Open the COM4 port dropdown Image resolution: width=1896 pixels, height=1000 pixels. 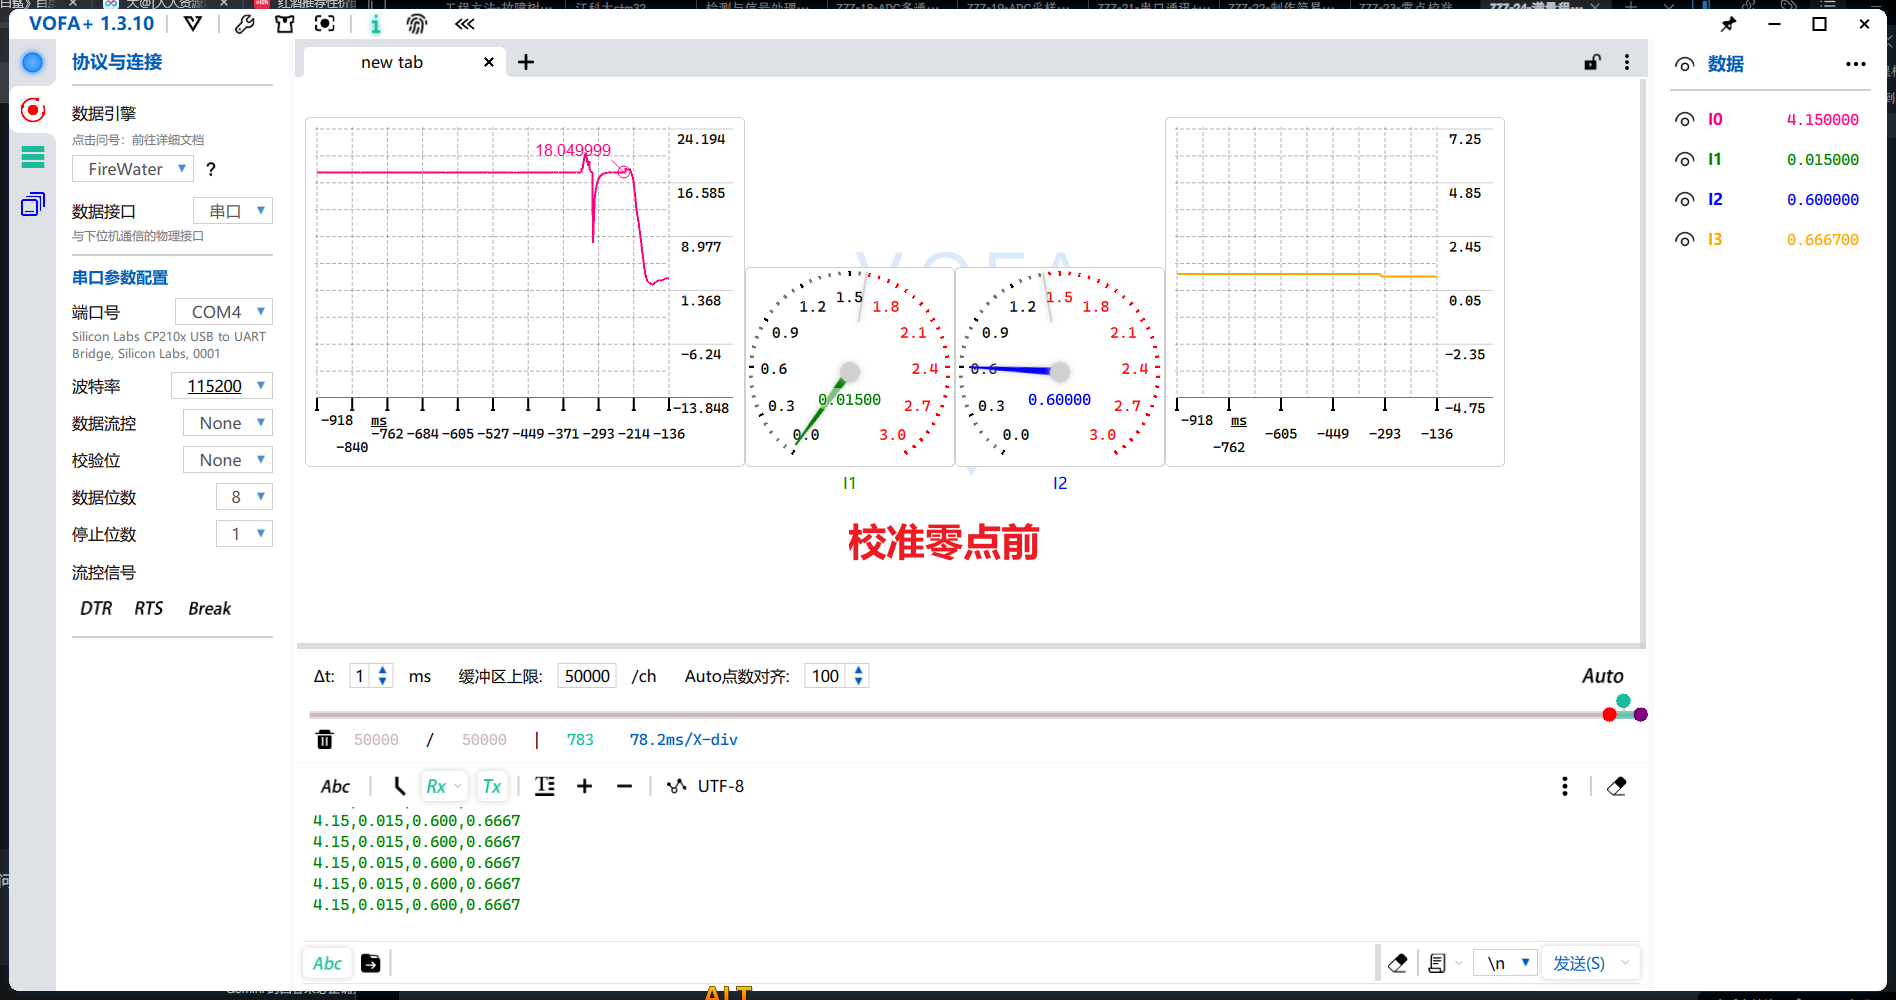(224, 312)
